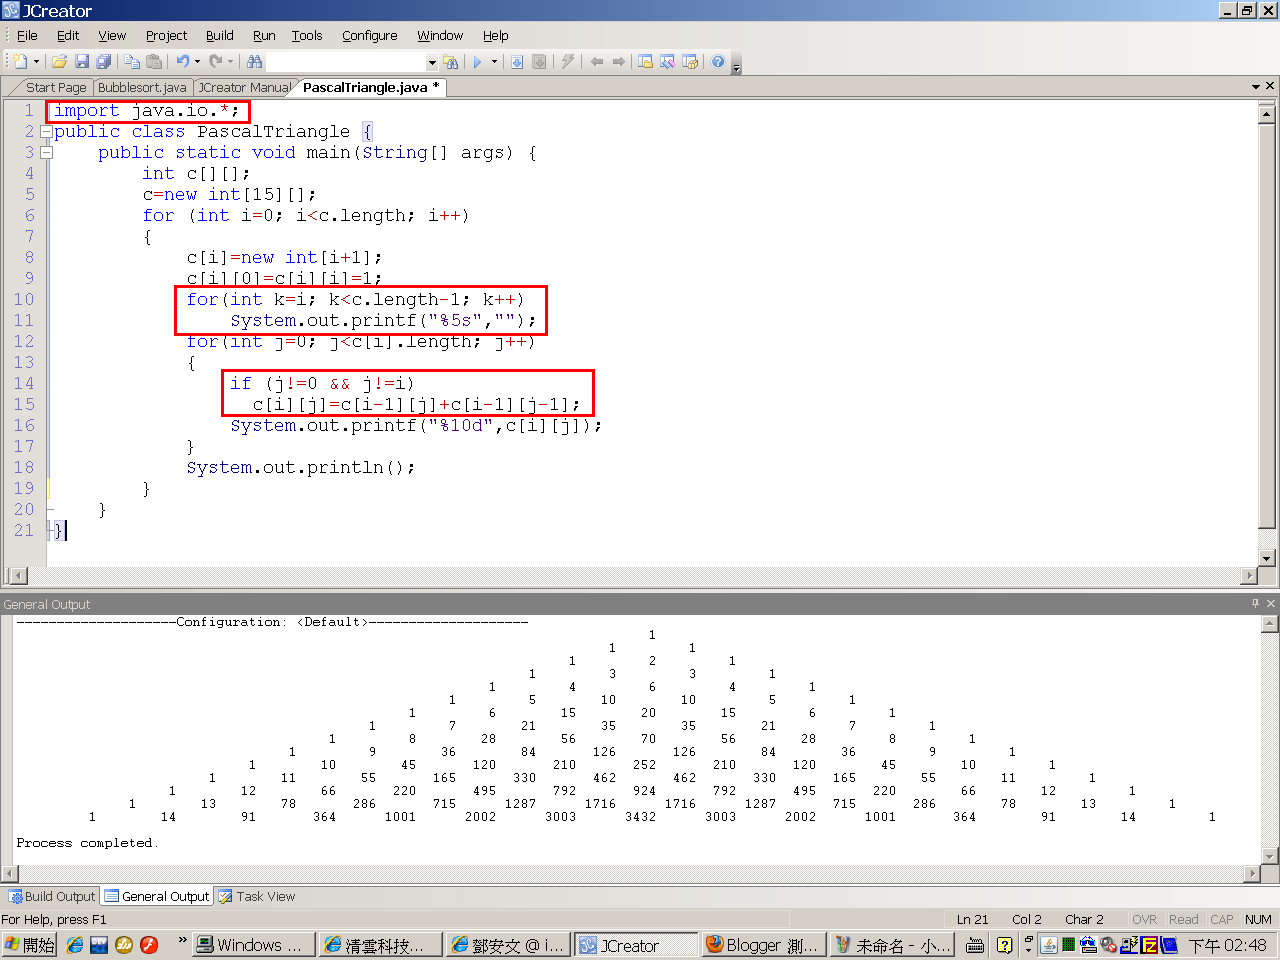Toggle the File View panel icon
Viewport: 1280px width, 960px height.
pos(645,62)
